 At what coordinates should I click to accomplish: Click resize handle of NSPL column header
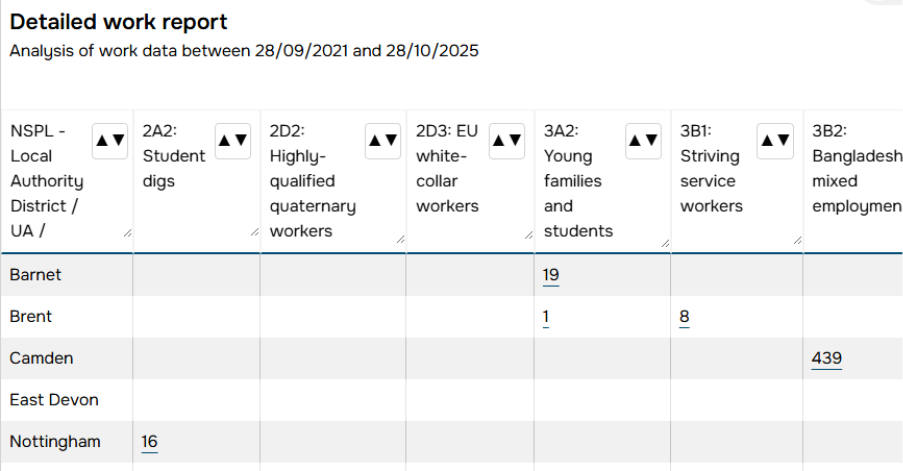(x=127, y=233)
